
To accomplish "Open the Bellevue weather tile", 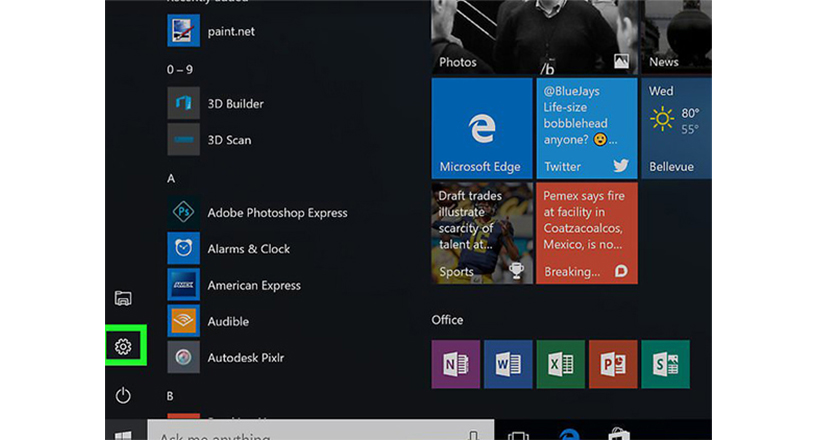I will click(676, 128).
